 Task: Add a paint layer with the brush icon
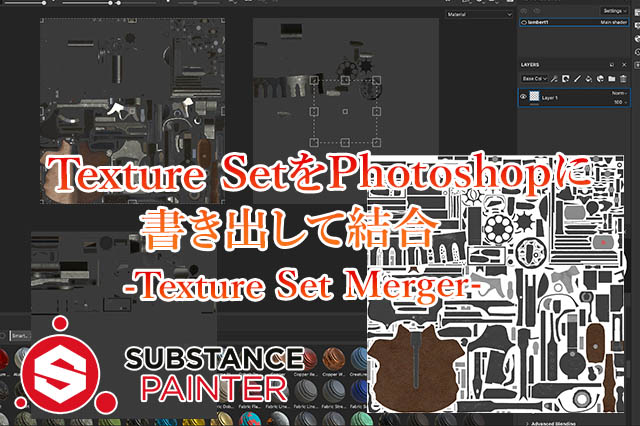(577, 77)
